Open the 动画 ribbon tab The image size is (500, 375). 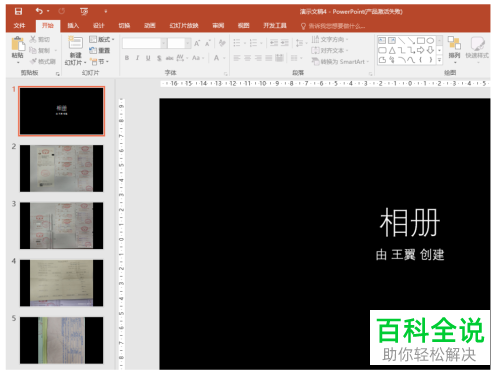click(149, 26)
